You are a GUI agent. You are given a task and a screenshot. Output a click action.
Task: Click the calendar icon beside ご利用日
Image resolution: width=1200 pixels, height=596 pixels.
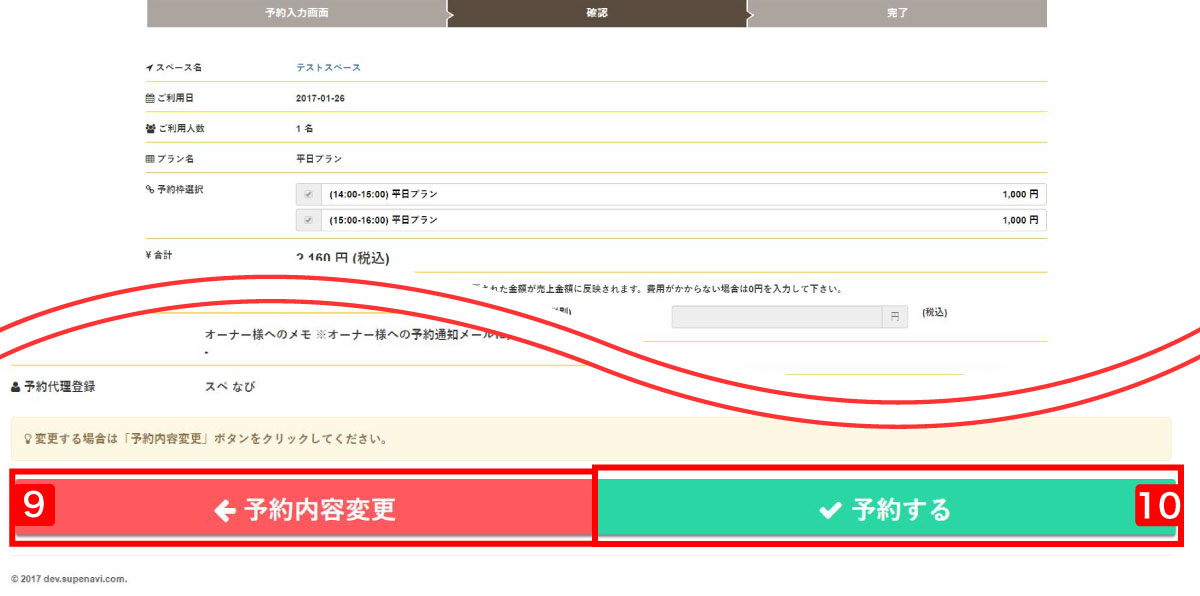[x=150, y=98]
